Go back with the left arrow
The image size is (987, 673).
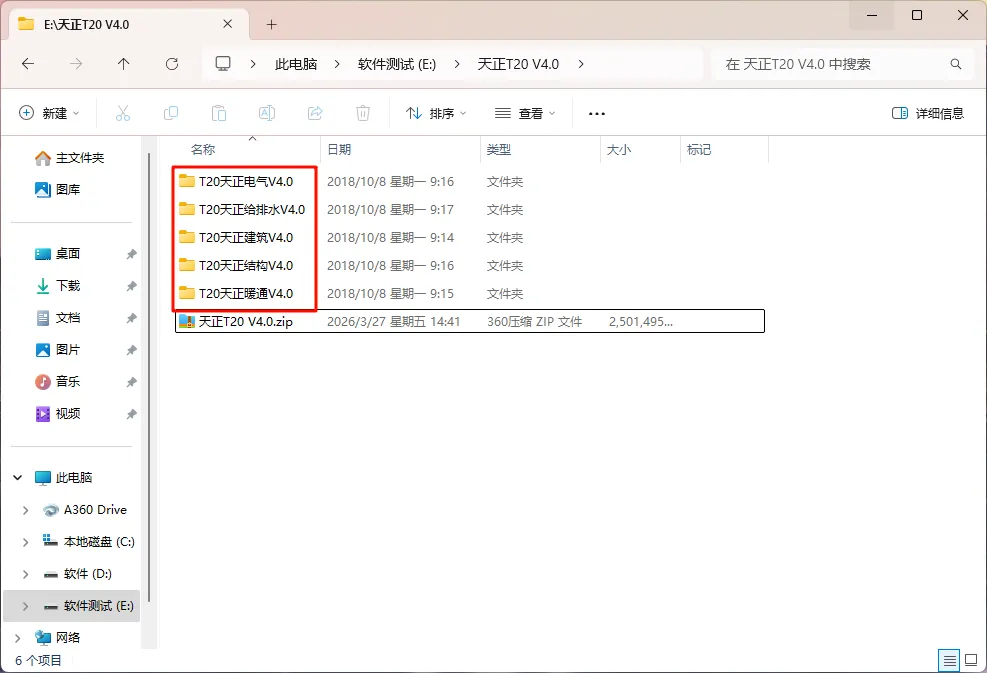tap(28, 64)
